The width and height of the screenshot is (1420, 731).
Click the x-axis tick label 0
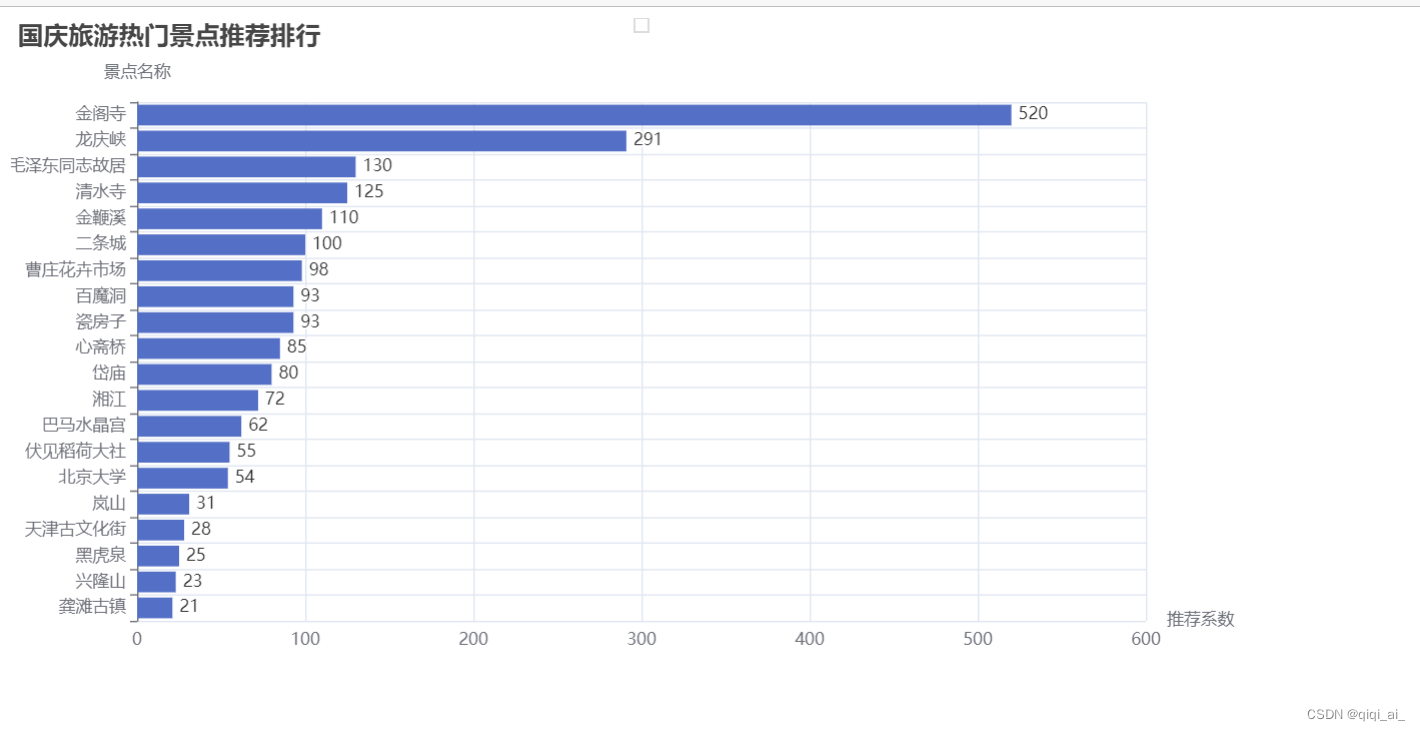(137, 640)
